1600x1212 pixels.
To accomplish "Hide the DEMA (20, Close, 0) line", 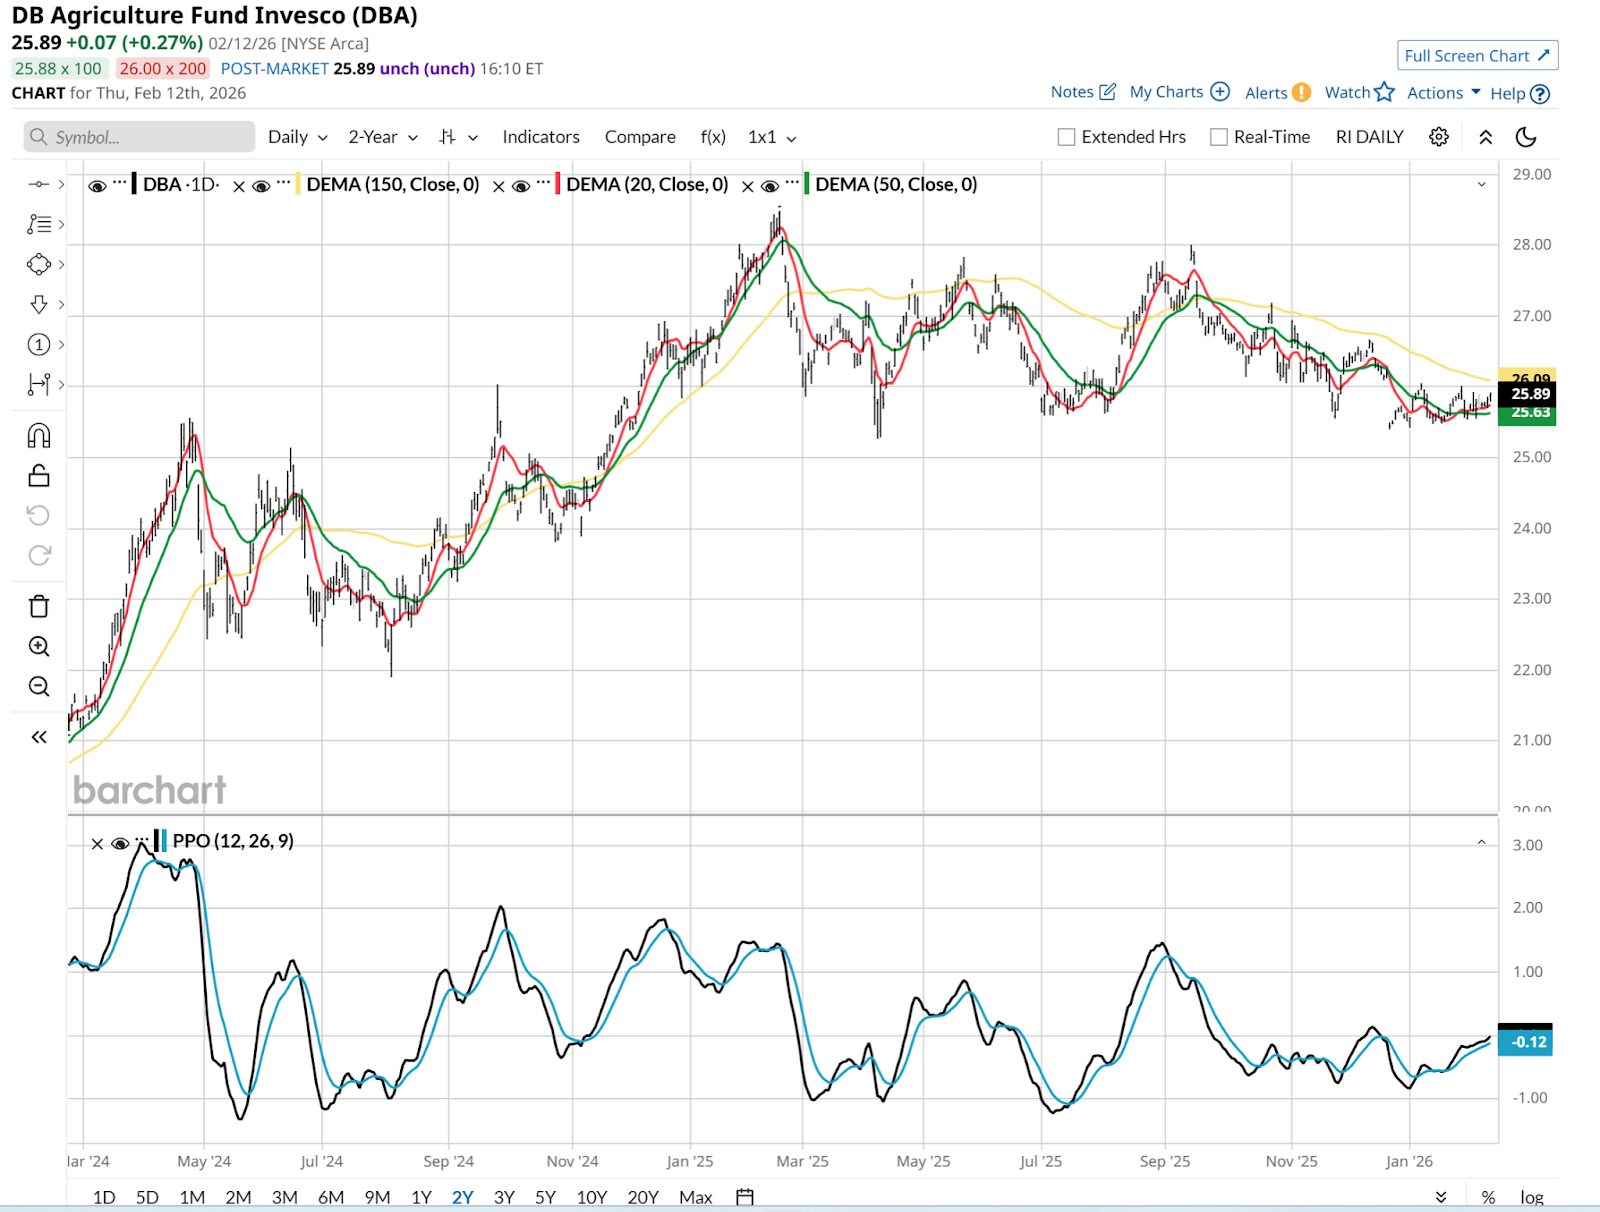I will tap(521, 186).
